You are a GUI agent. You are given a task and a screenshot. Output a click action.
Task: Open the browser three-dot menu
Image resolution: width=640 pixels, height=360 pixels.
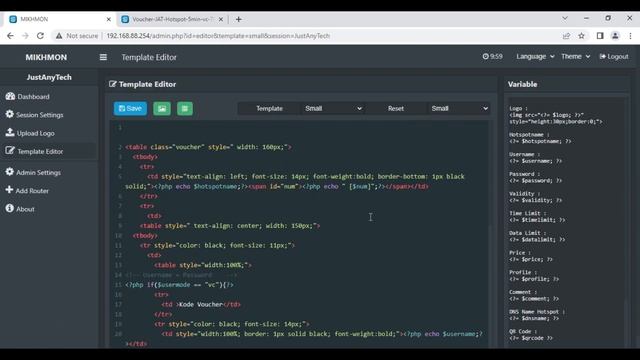pyautogui.click(x=631, y=36)
